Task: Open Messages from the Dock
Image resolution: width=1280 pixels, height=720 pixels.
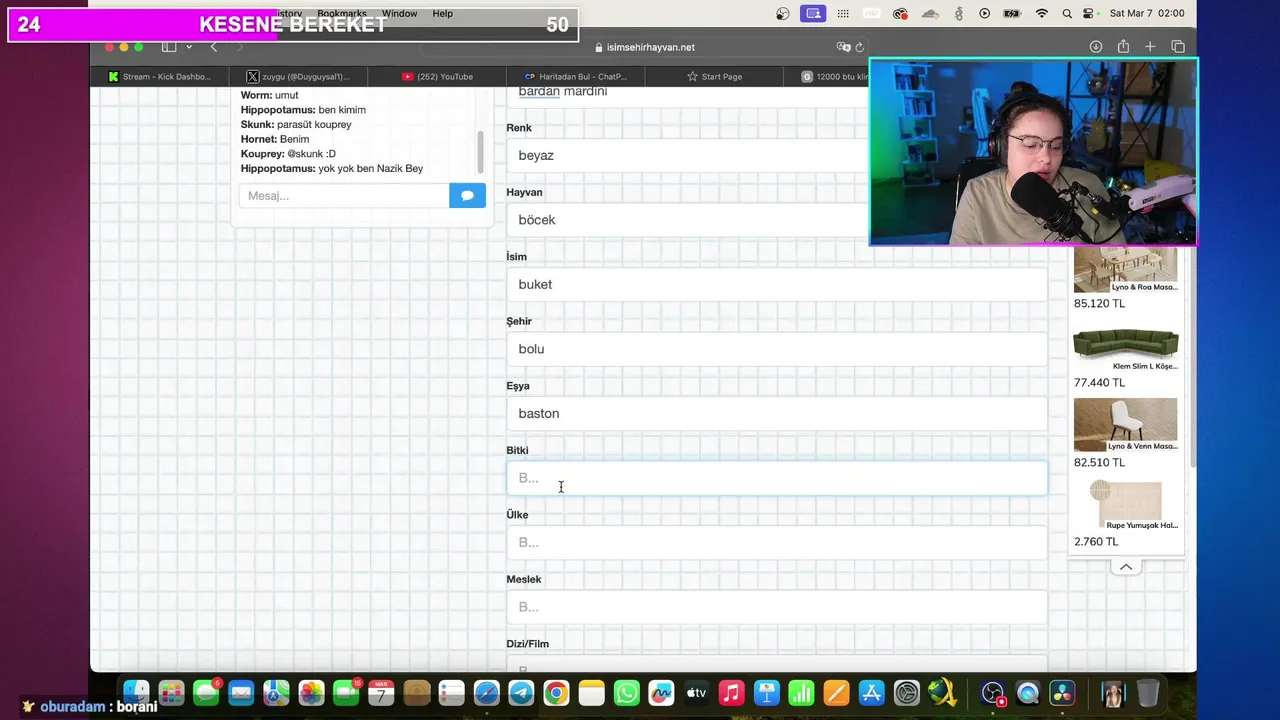Action: [x=206, y=692]
